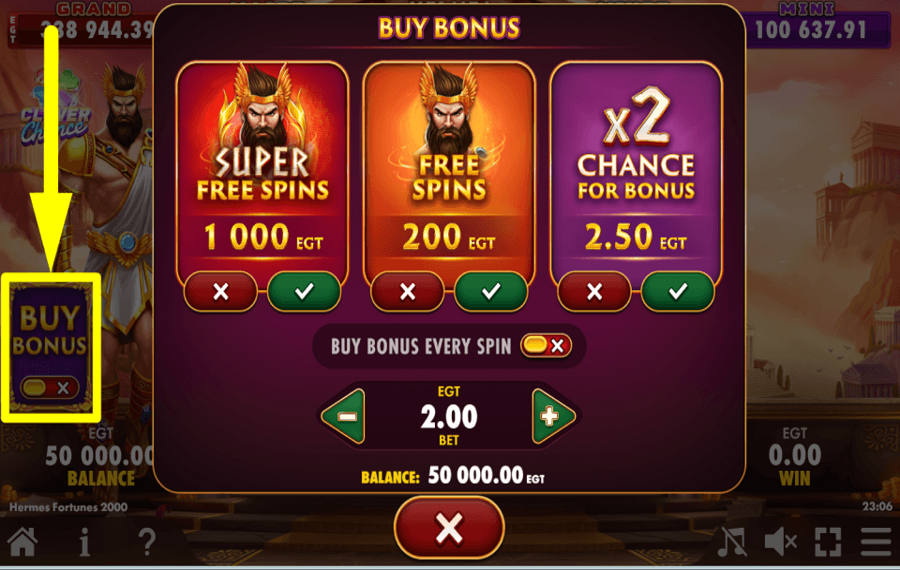Enable the Buy Bonus Every Spin toggle
The height and width of the screenshot is (570, 900).
(546, 346)
